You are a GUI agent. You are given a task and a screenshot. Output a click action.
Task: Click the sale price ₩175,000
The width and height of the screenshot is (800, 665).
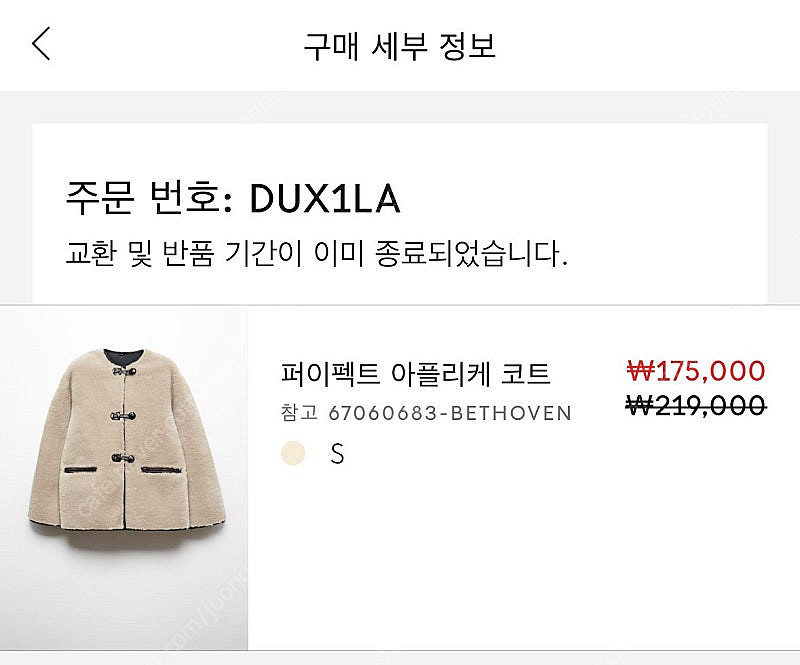pyautogui.click(x=696, y=371)
